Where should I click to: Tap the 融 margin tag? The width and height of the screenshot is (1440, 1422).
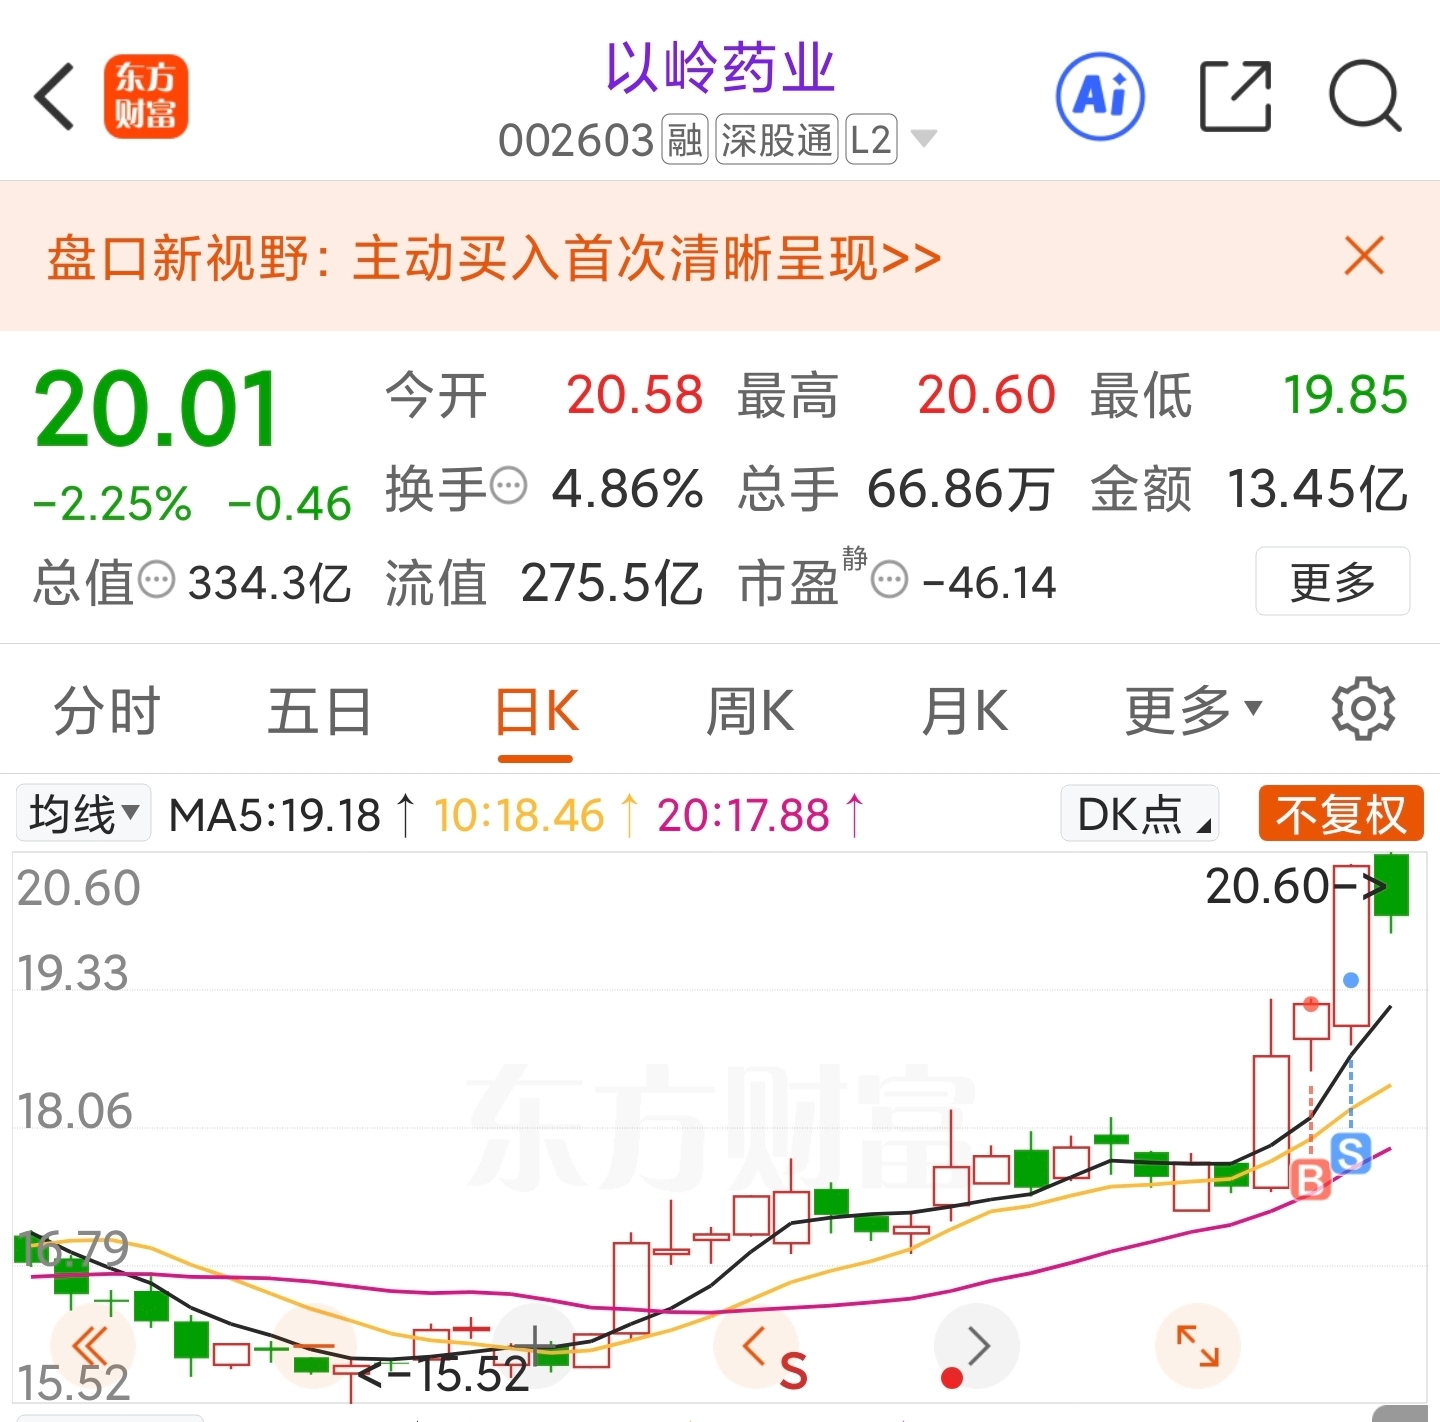coord(685,140)
